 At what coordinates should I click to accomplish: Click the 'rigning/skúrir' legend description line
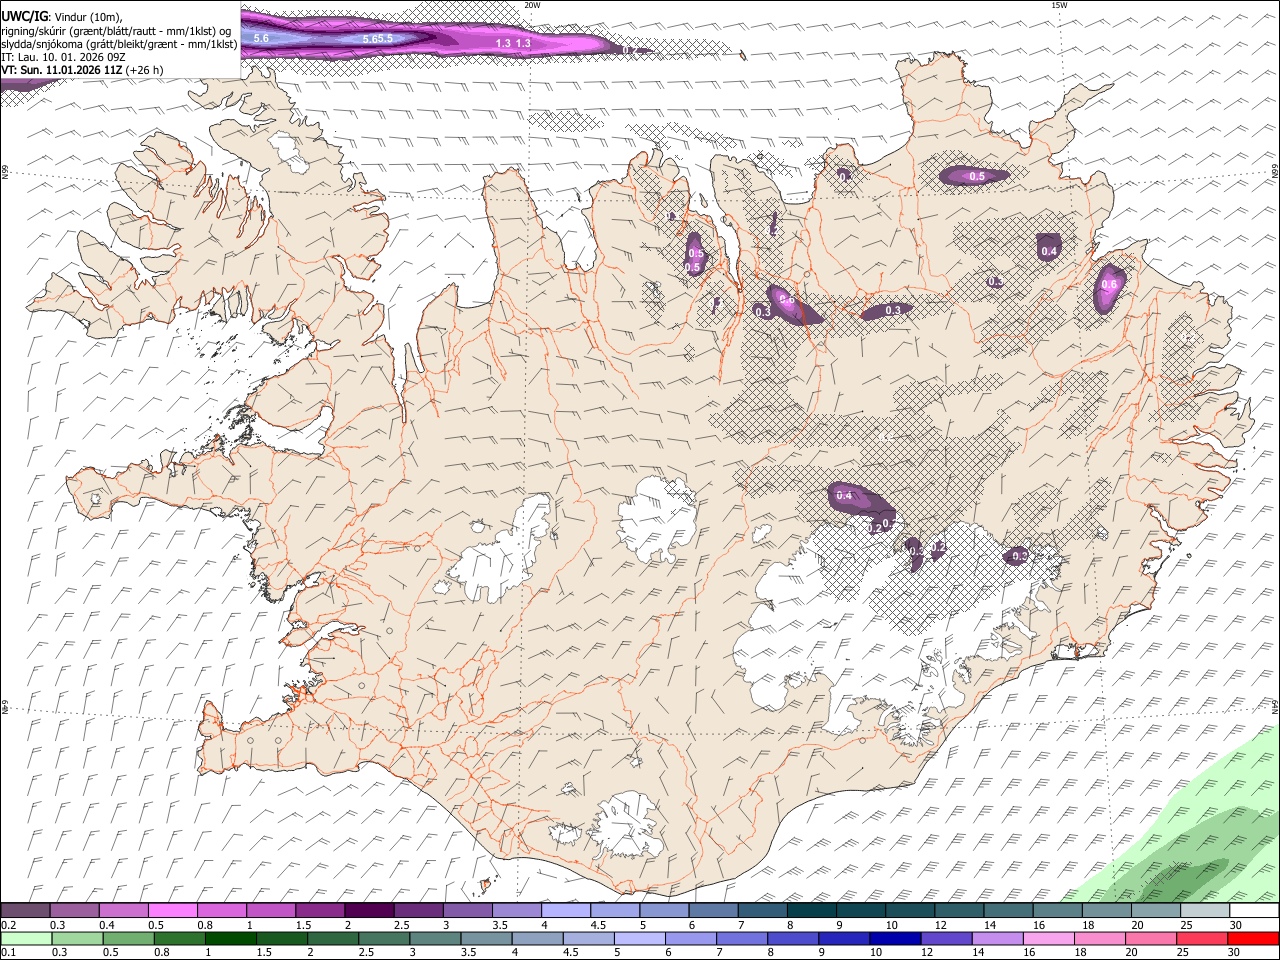click(x=115, y=30)
